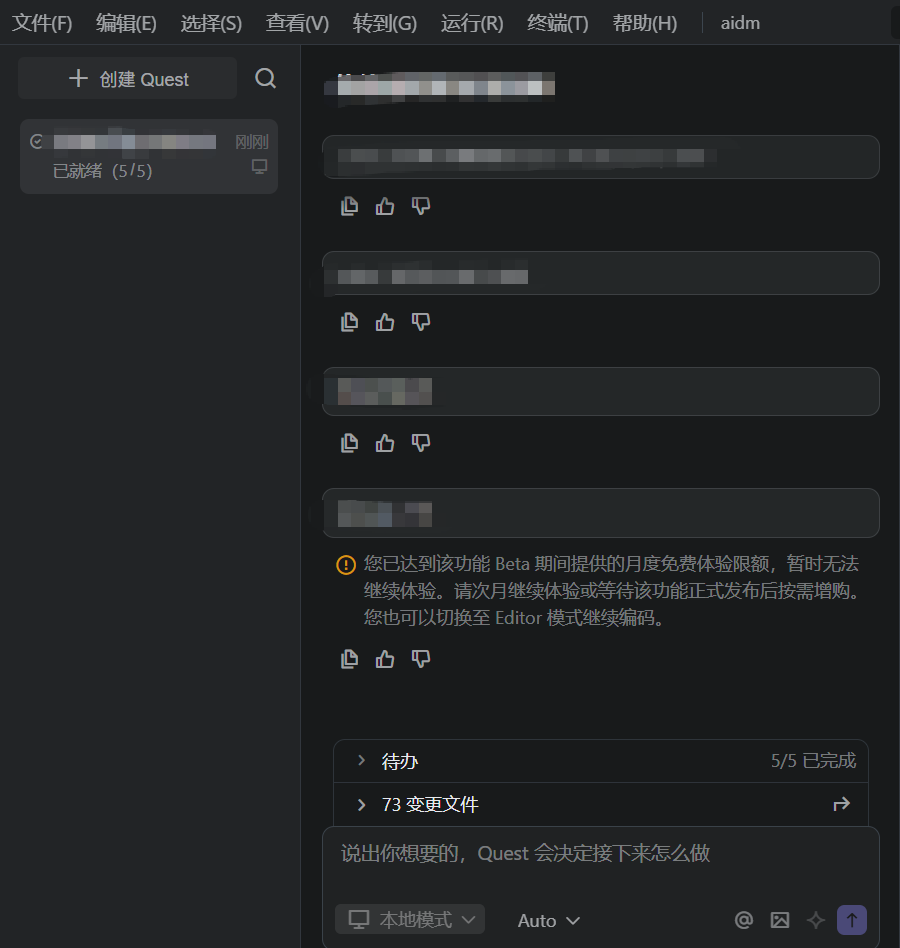
Task: Click the image attachment icon
Action: 780,919
